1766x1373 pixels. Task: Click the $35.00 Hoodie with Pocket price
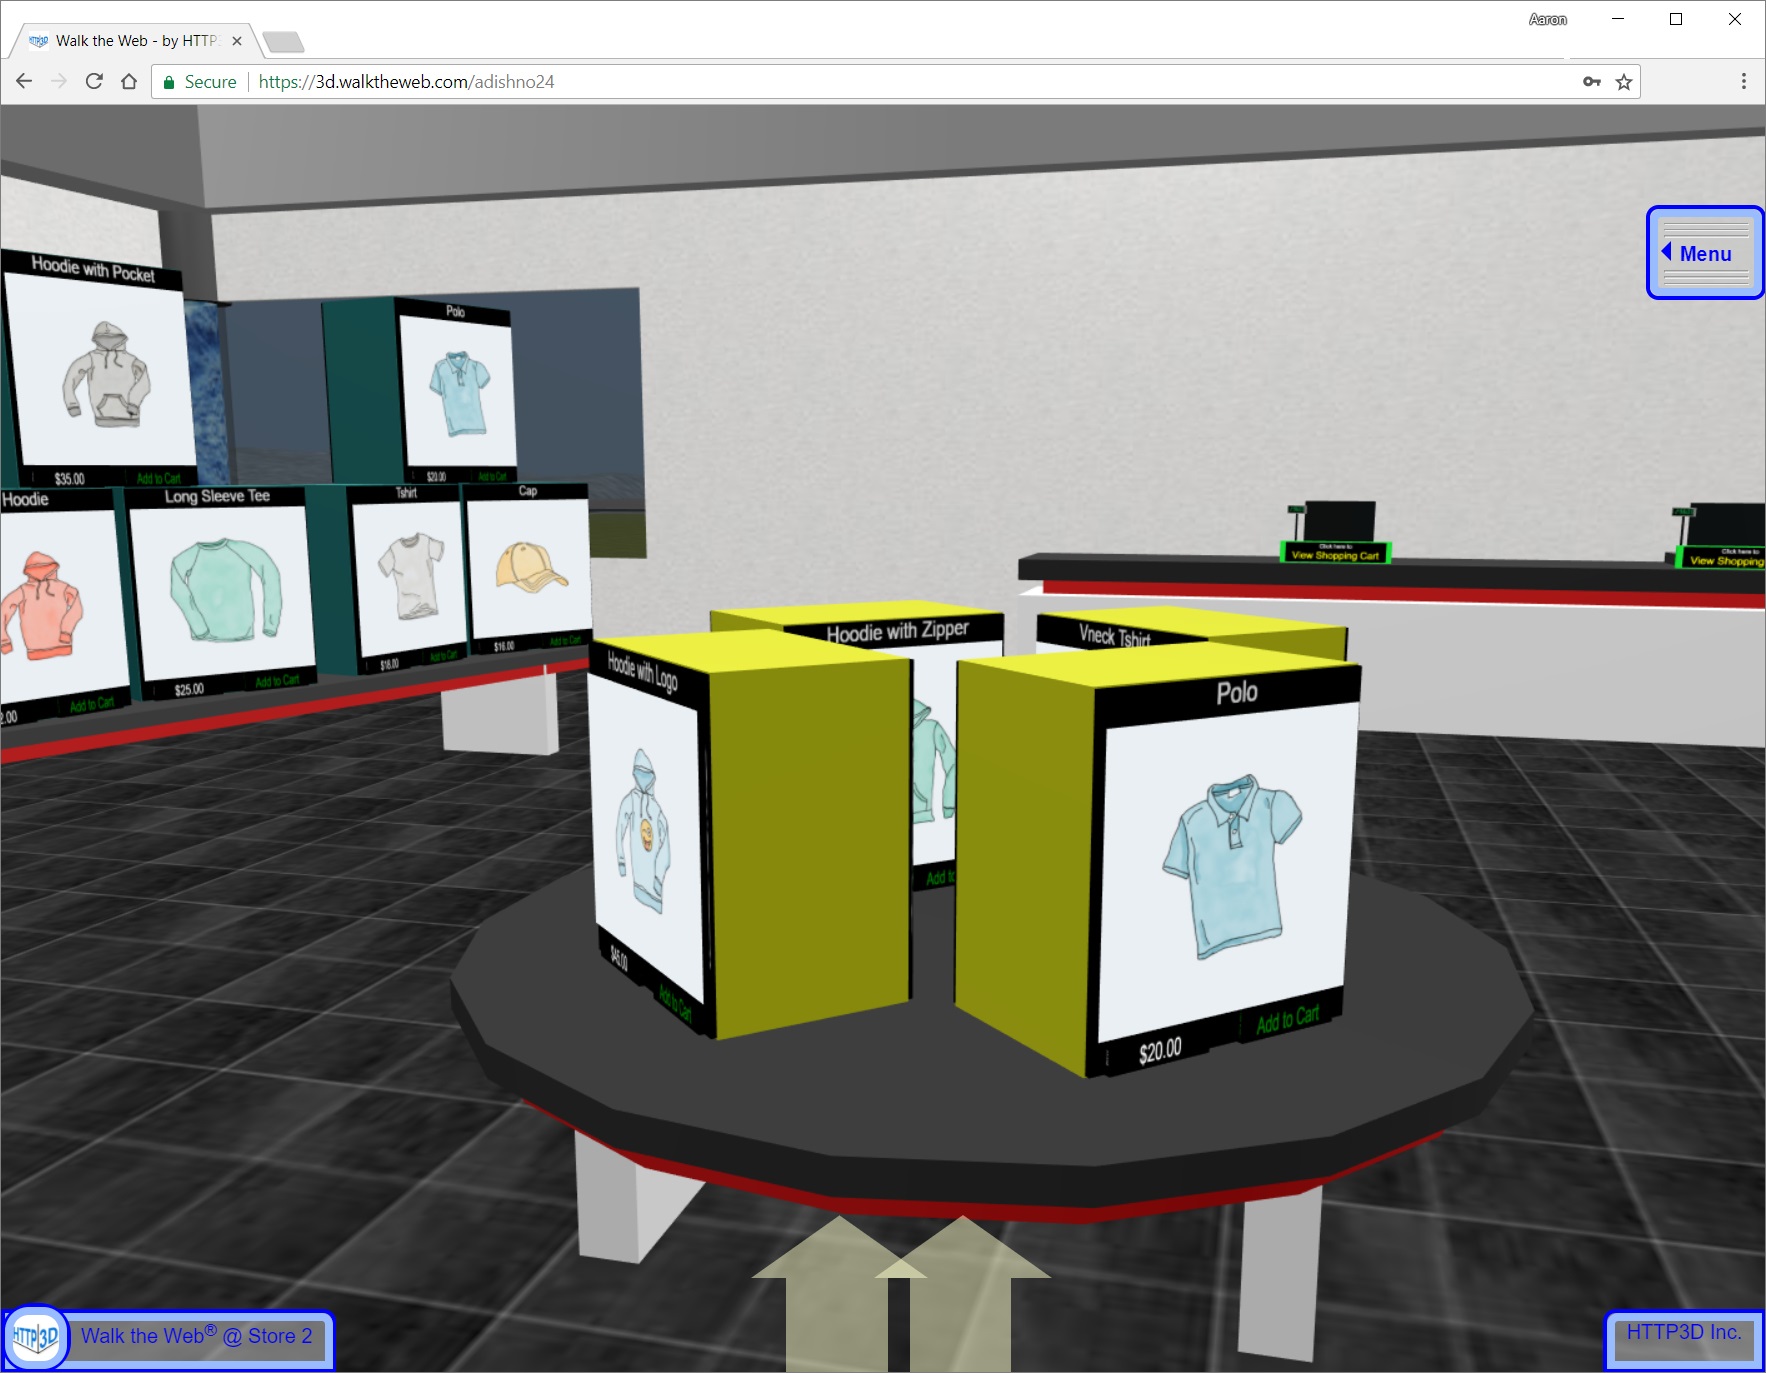coord(69,479)
